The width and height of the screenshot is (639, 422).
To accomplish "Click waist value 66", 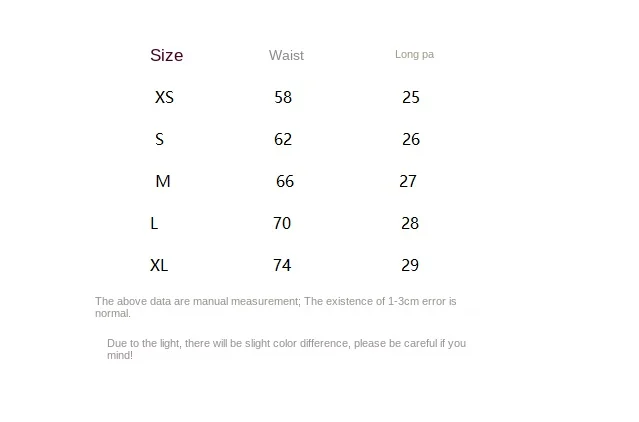I will point(285,181).
